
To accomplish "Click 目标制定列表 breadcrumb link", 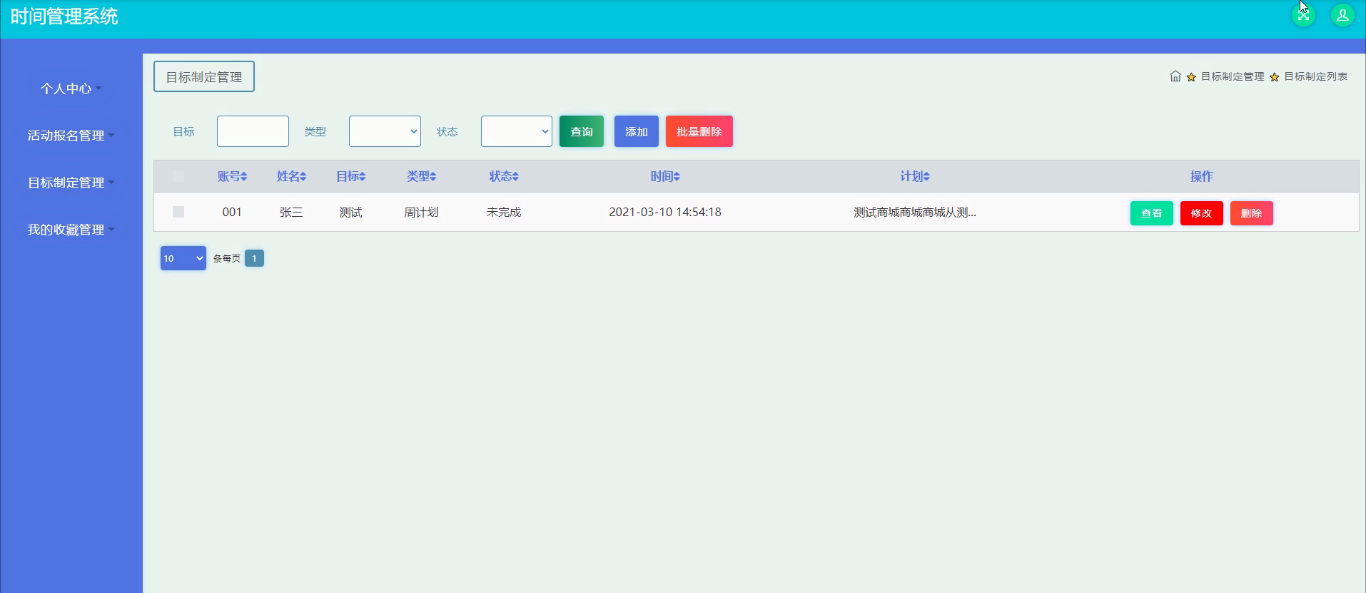I will pos(1315,77).
